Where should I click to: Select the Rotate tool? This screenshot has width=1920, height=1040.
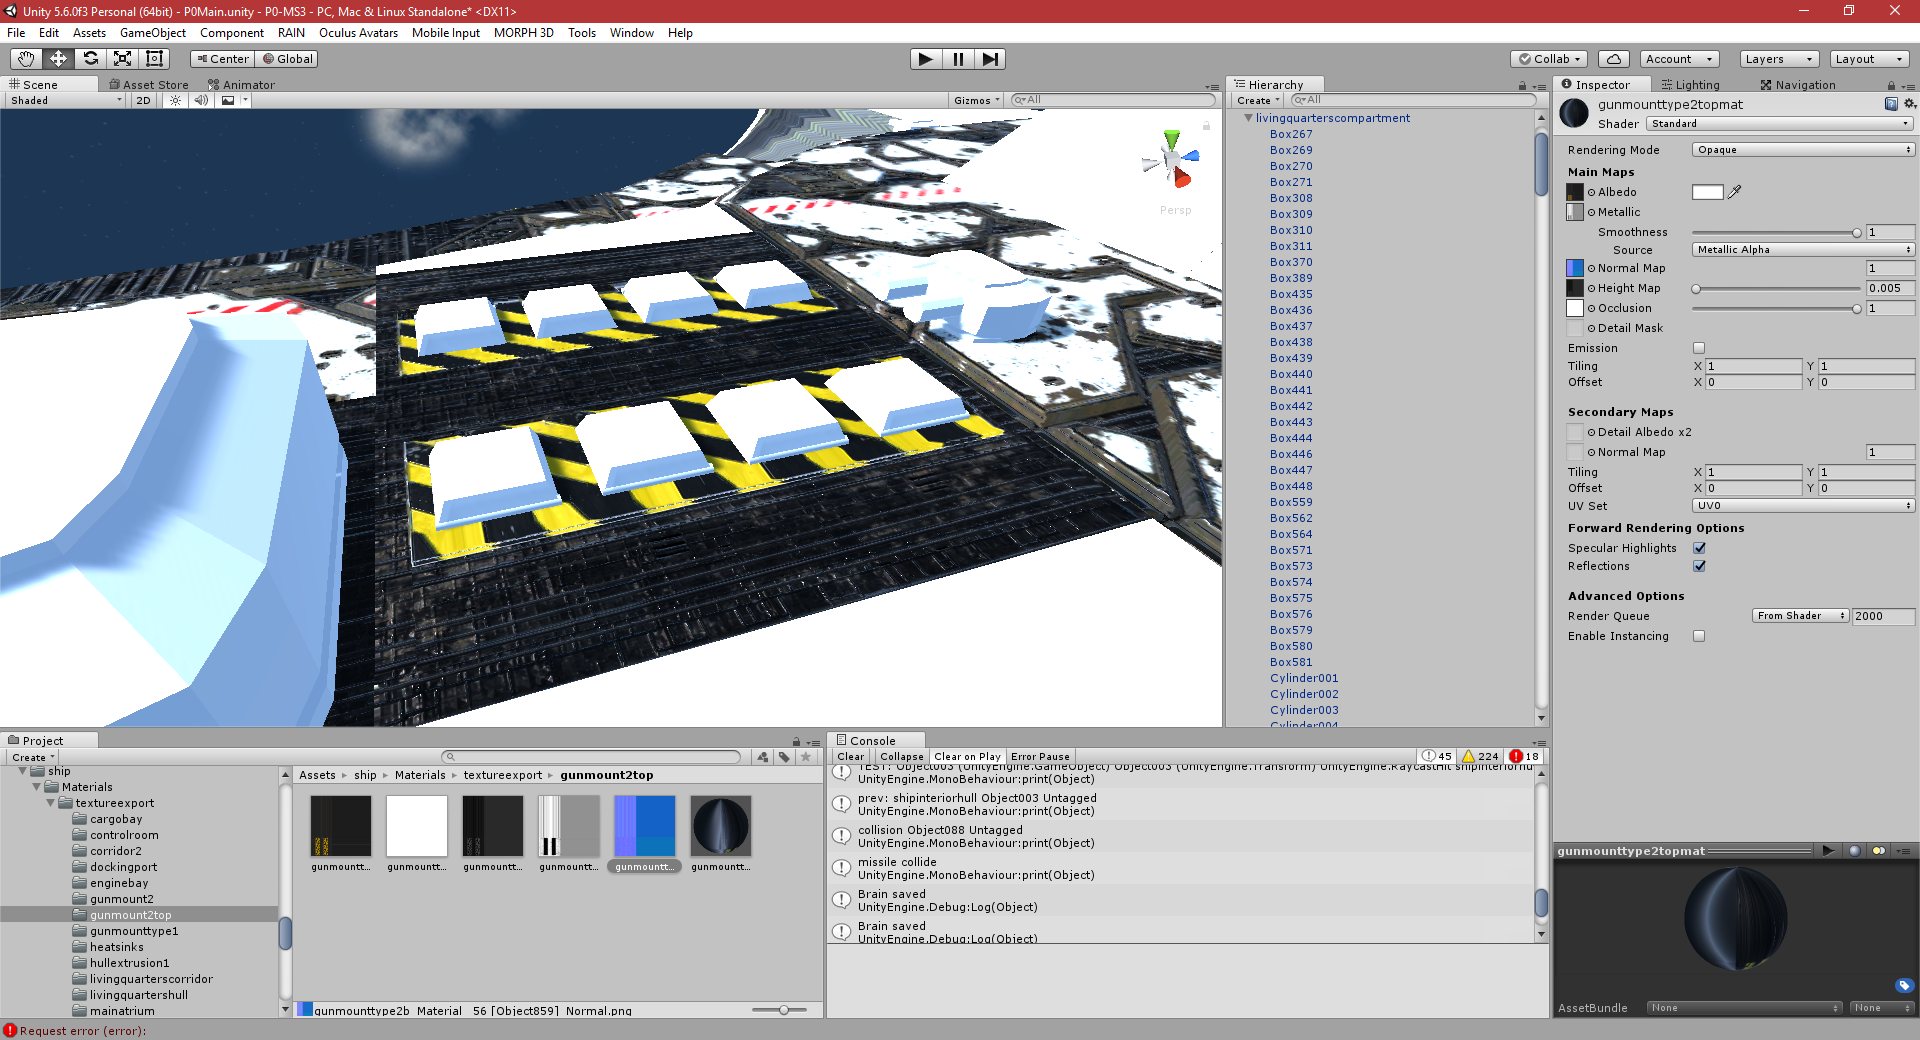coord(91,59)
